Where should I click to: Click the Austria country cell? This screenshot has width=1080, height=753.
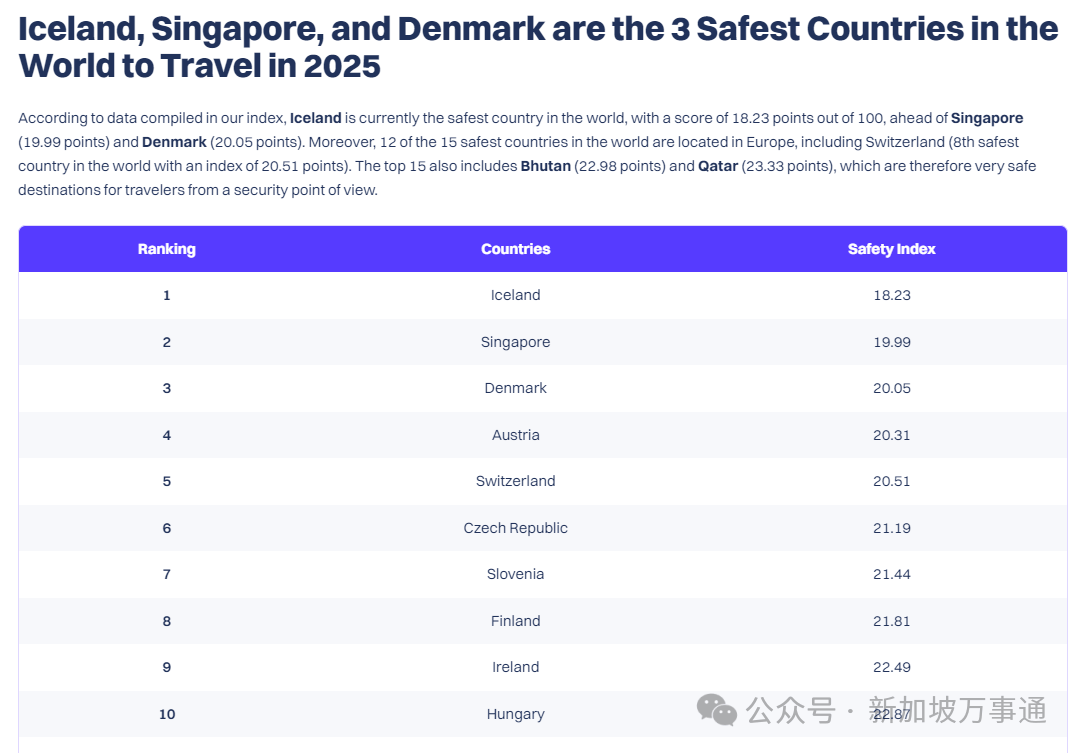(x=516, y=435)
